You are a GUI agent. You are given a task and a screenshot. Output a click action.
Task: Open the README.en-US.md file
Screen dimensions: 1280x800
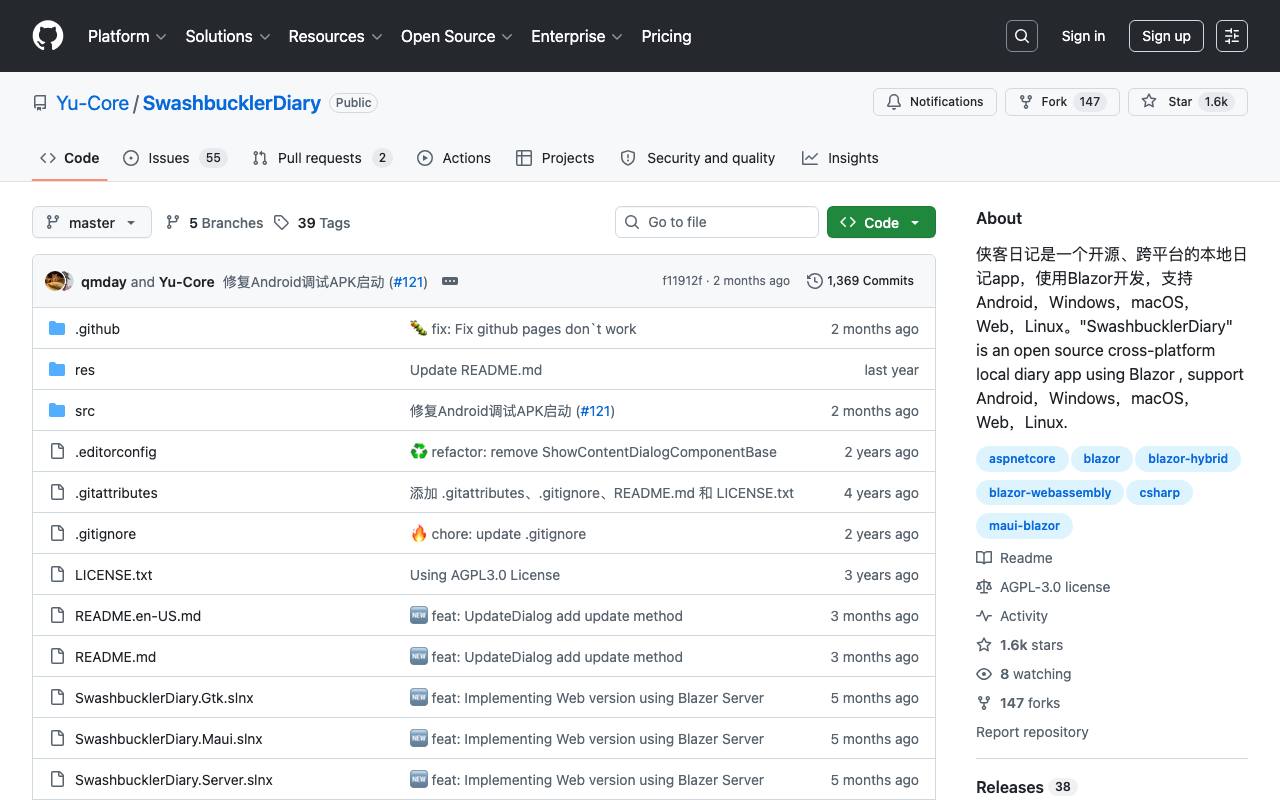[x=138, y=616]
